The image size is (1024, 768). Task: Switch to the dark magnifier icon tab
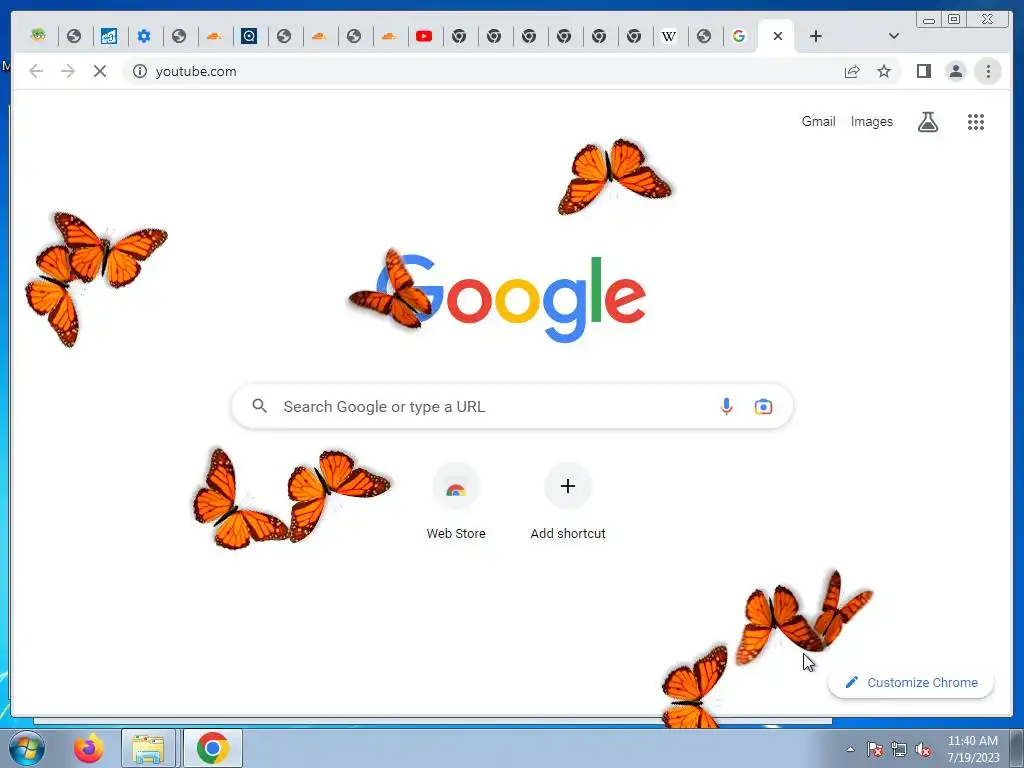249,36
